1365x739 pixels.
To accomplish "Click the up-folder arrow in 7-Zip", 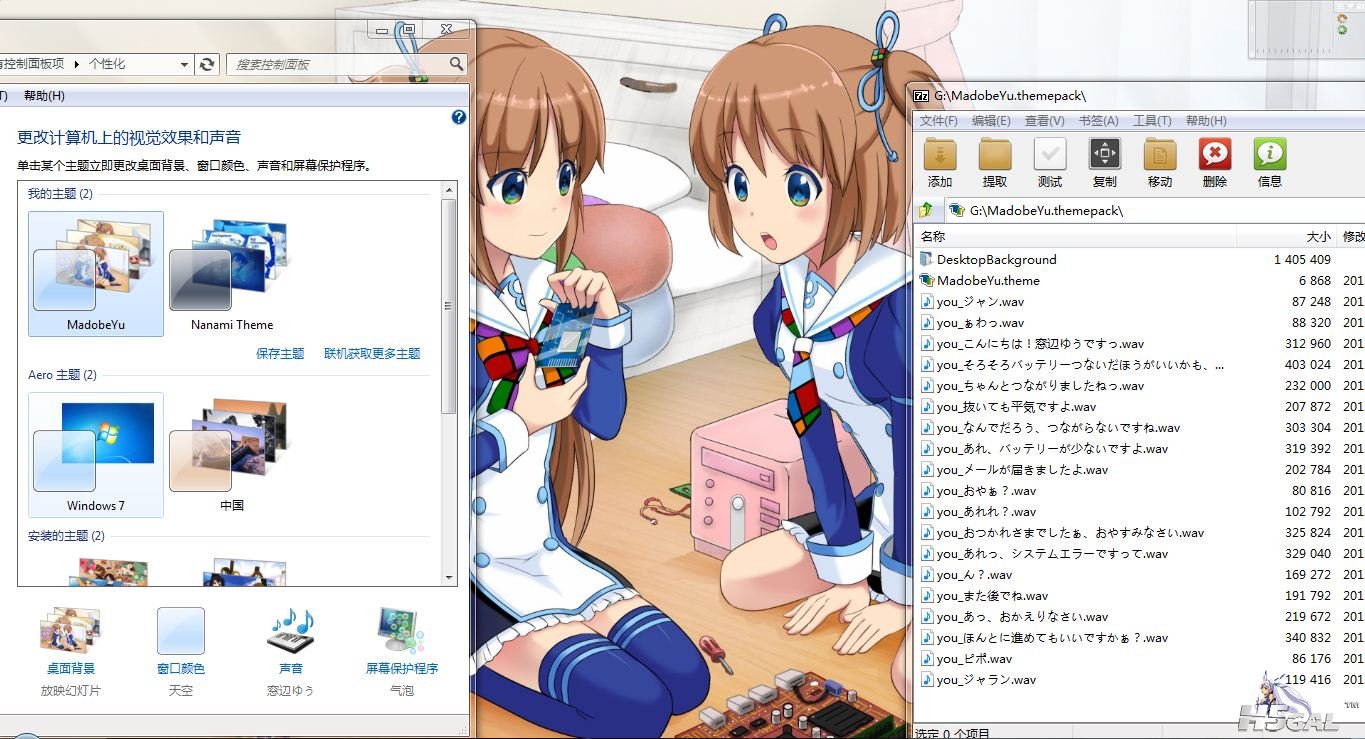I will pos(926,210).
